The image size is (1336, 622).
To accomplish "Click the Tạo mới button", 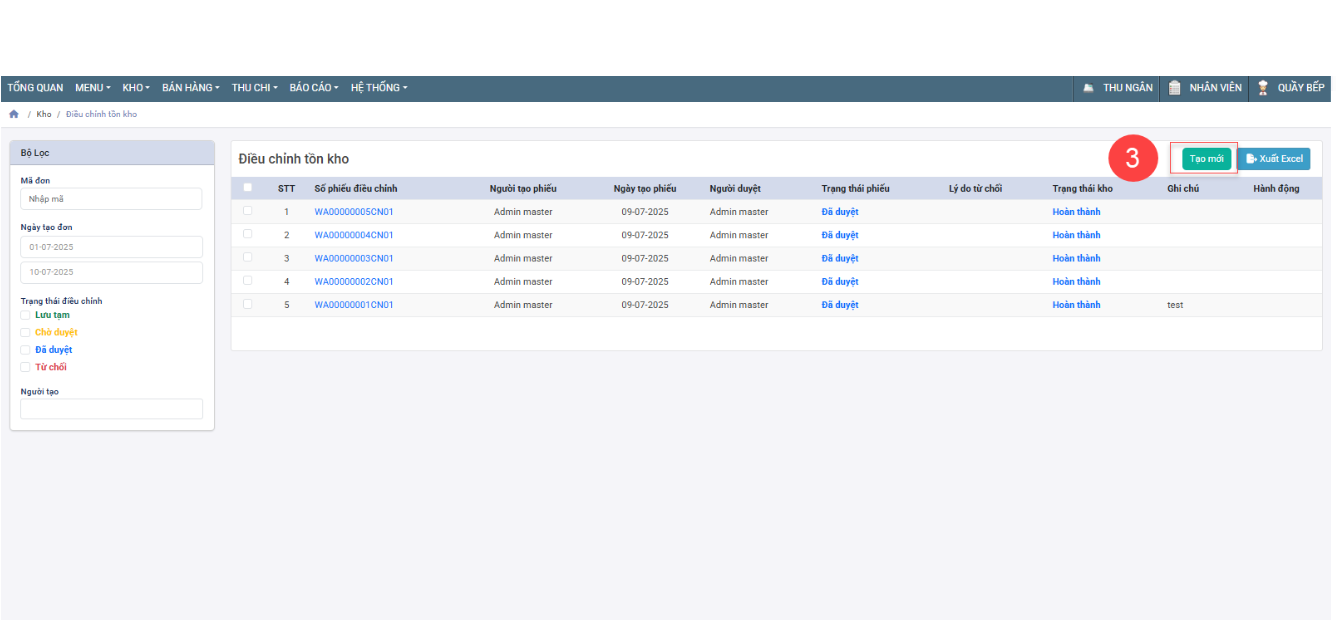I will click(x=1206, y=159).
